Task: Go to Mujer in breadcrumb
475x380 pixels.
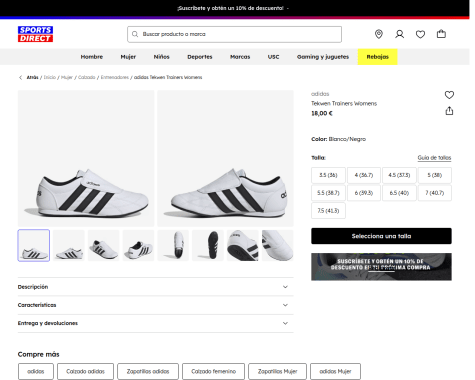Action: coord(67,77)
